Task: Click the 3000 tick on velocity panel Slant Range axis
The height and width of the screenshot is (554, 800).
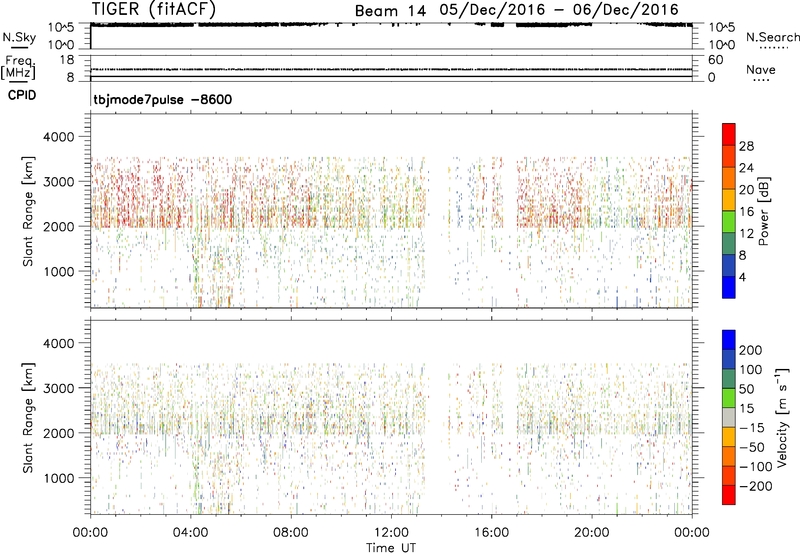Action: [x=58, y=388]
